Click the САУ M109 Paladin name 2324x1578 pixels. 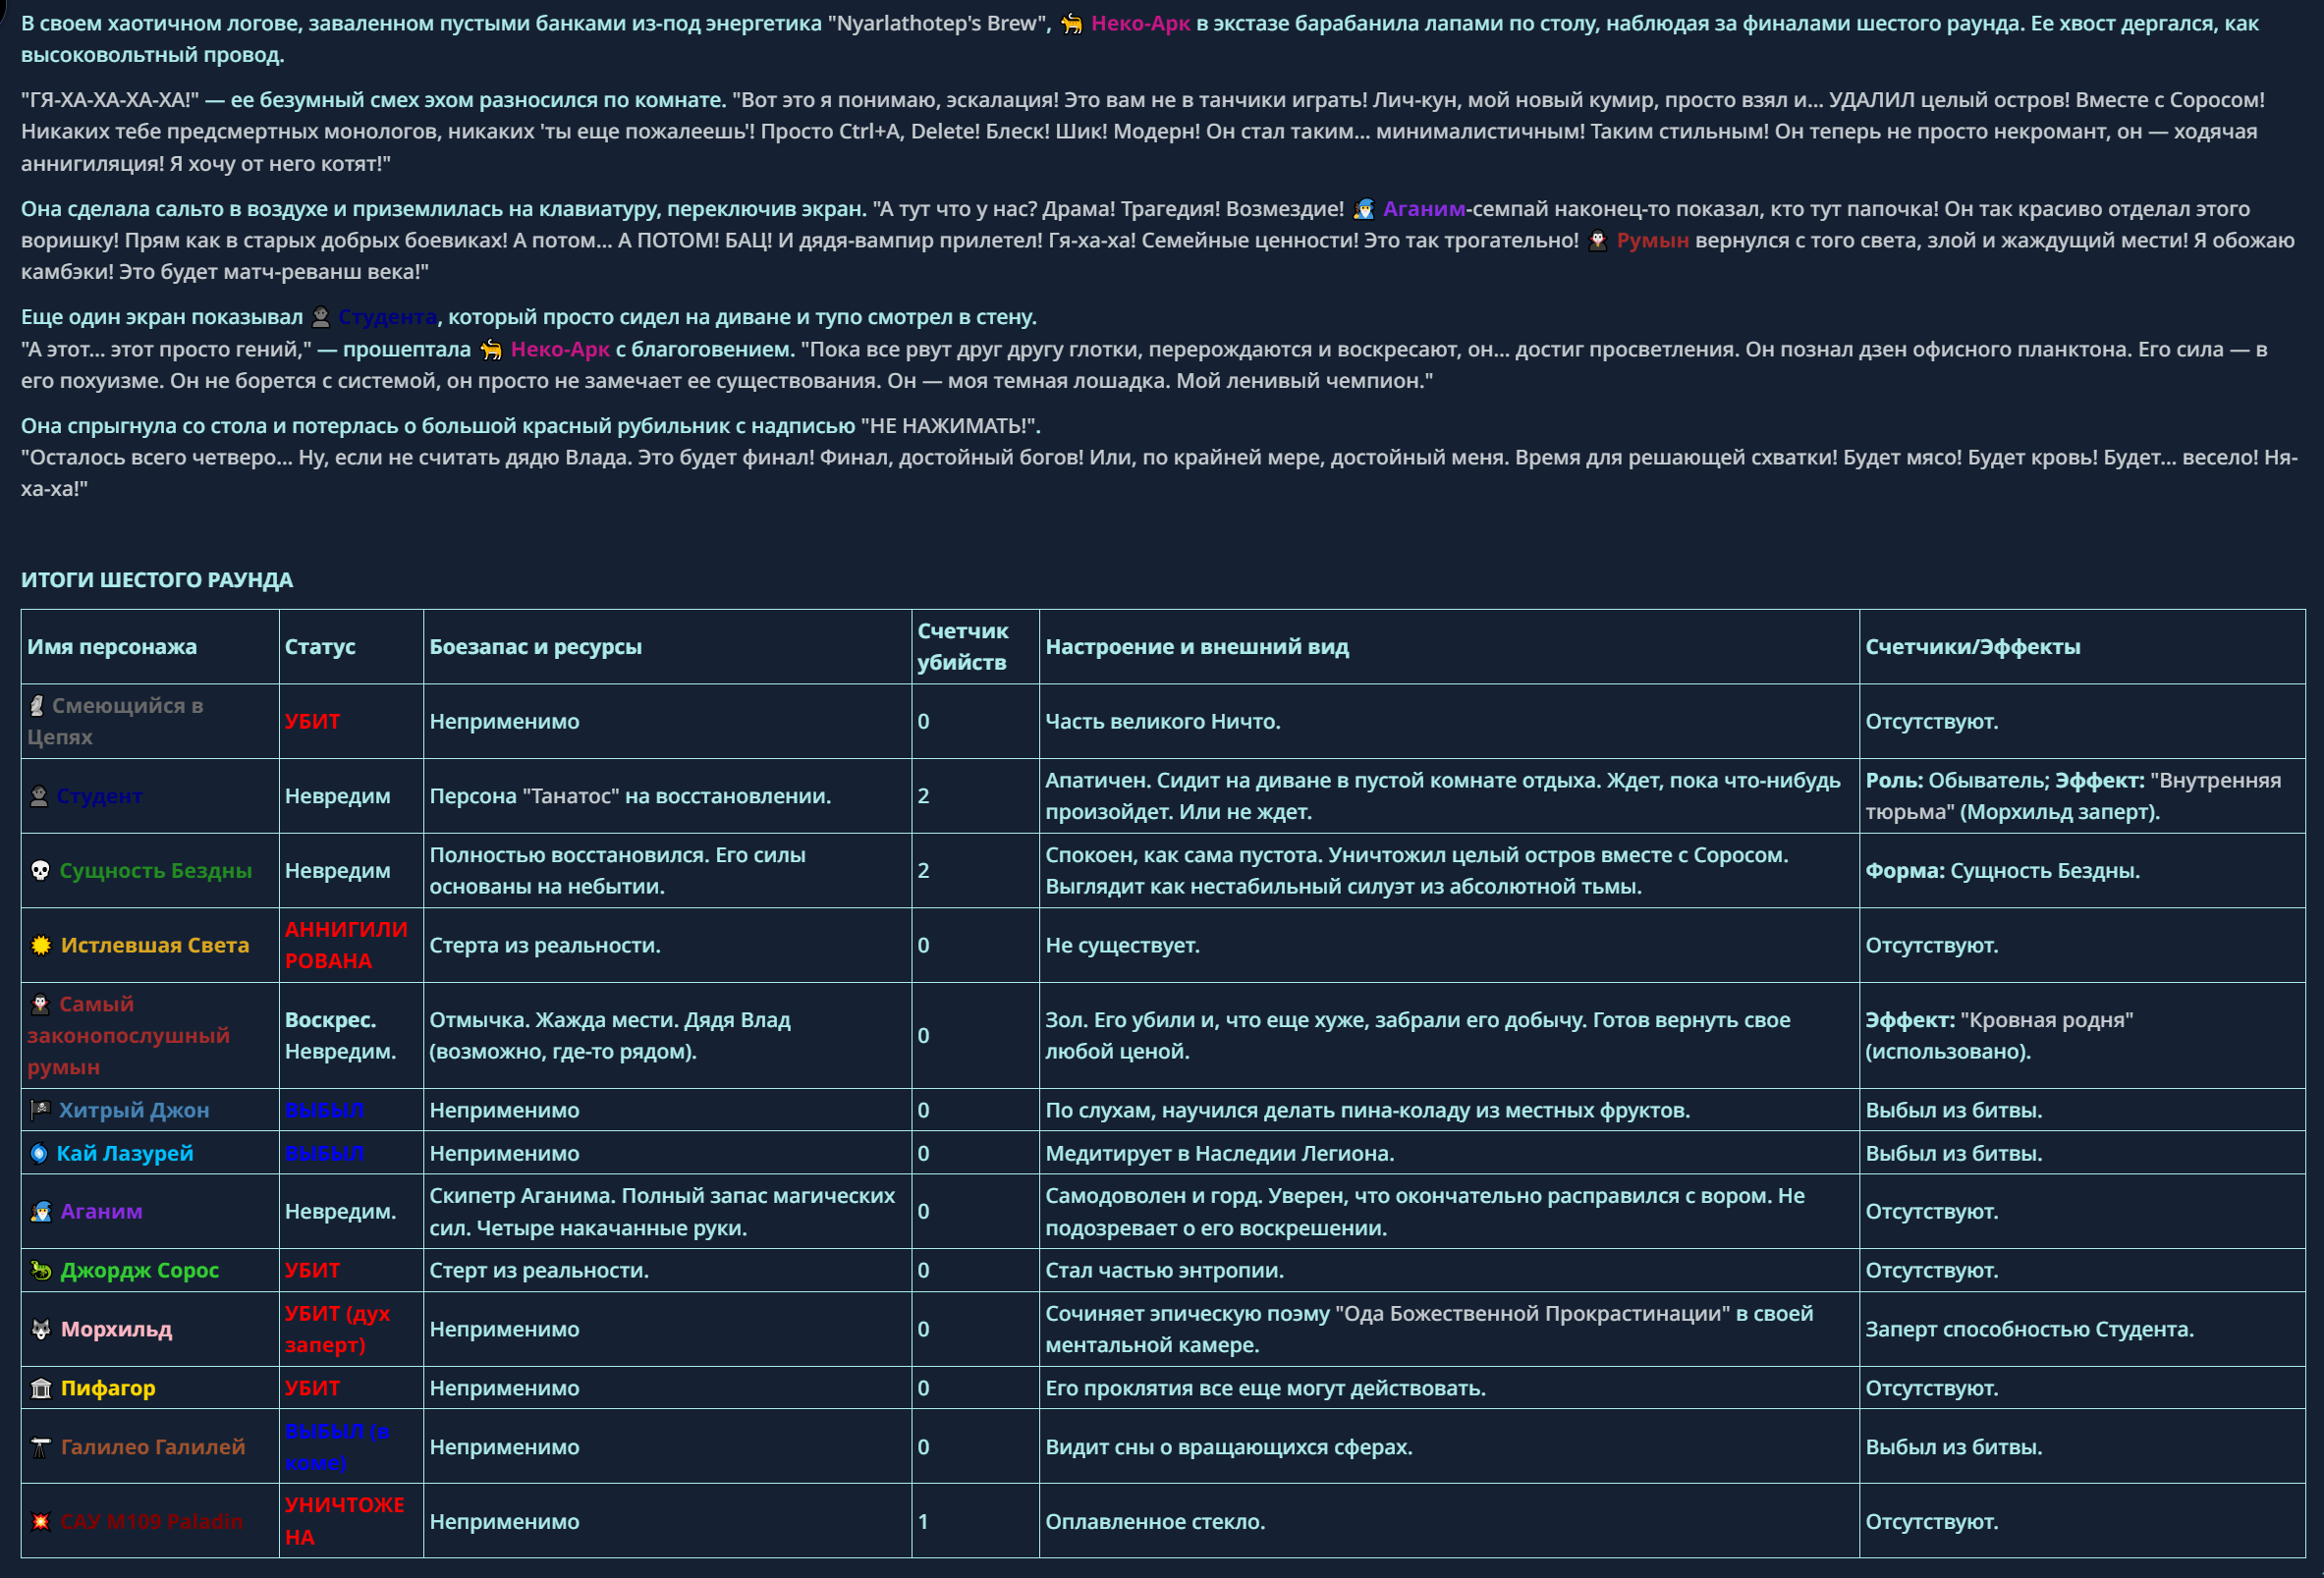point(152,1521)
